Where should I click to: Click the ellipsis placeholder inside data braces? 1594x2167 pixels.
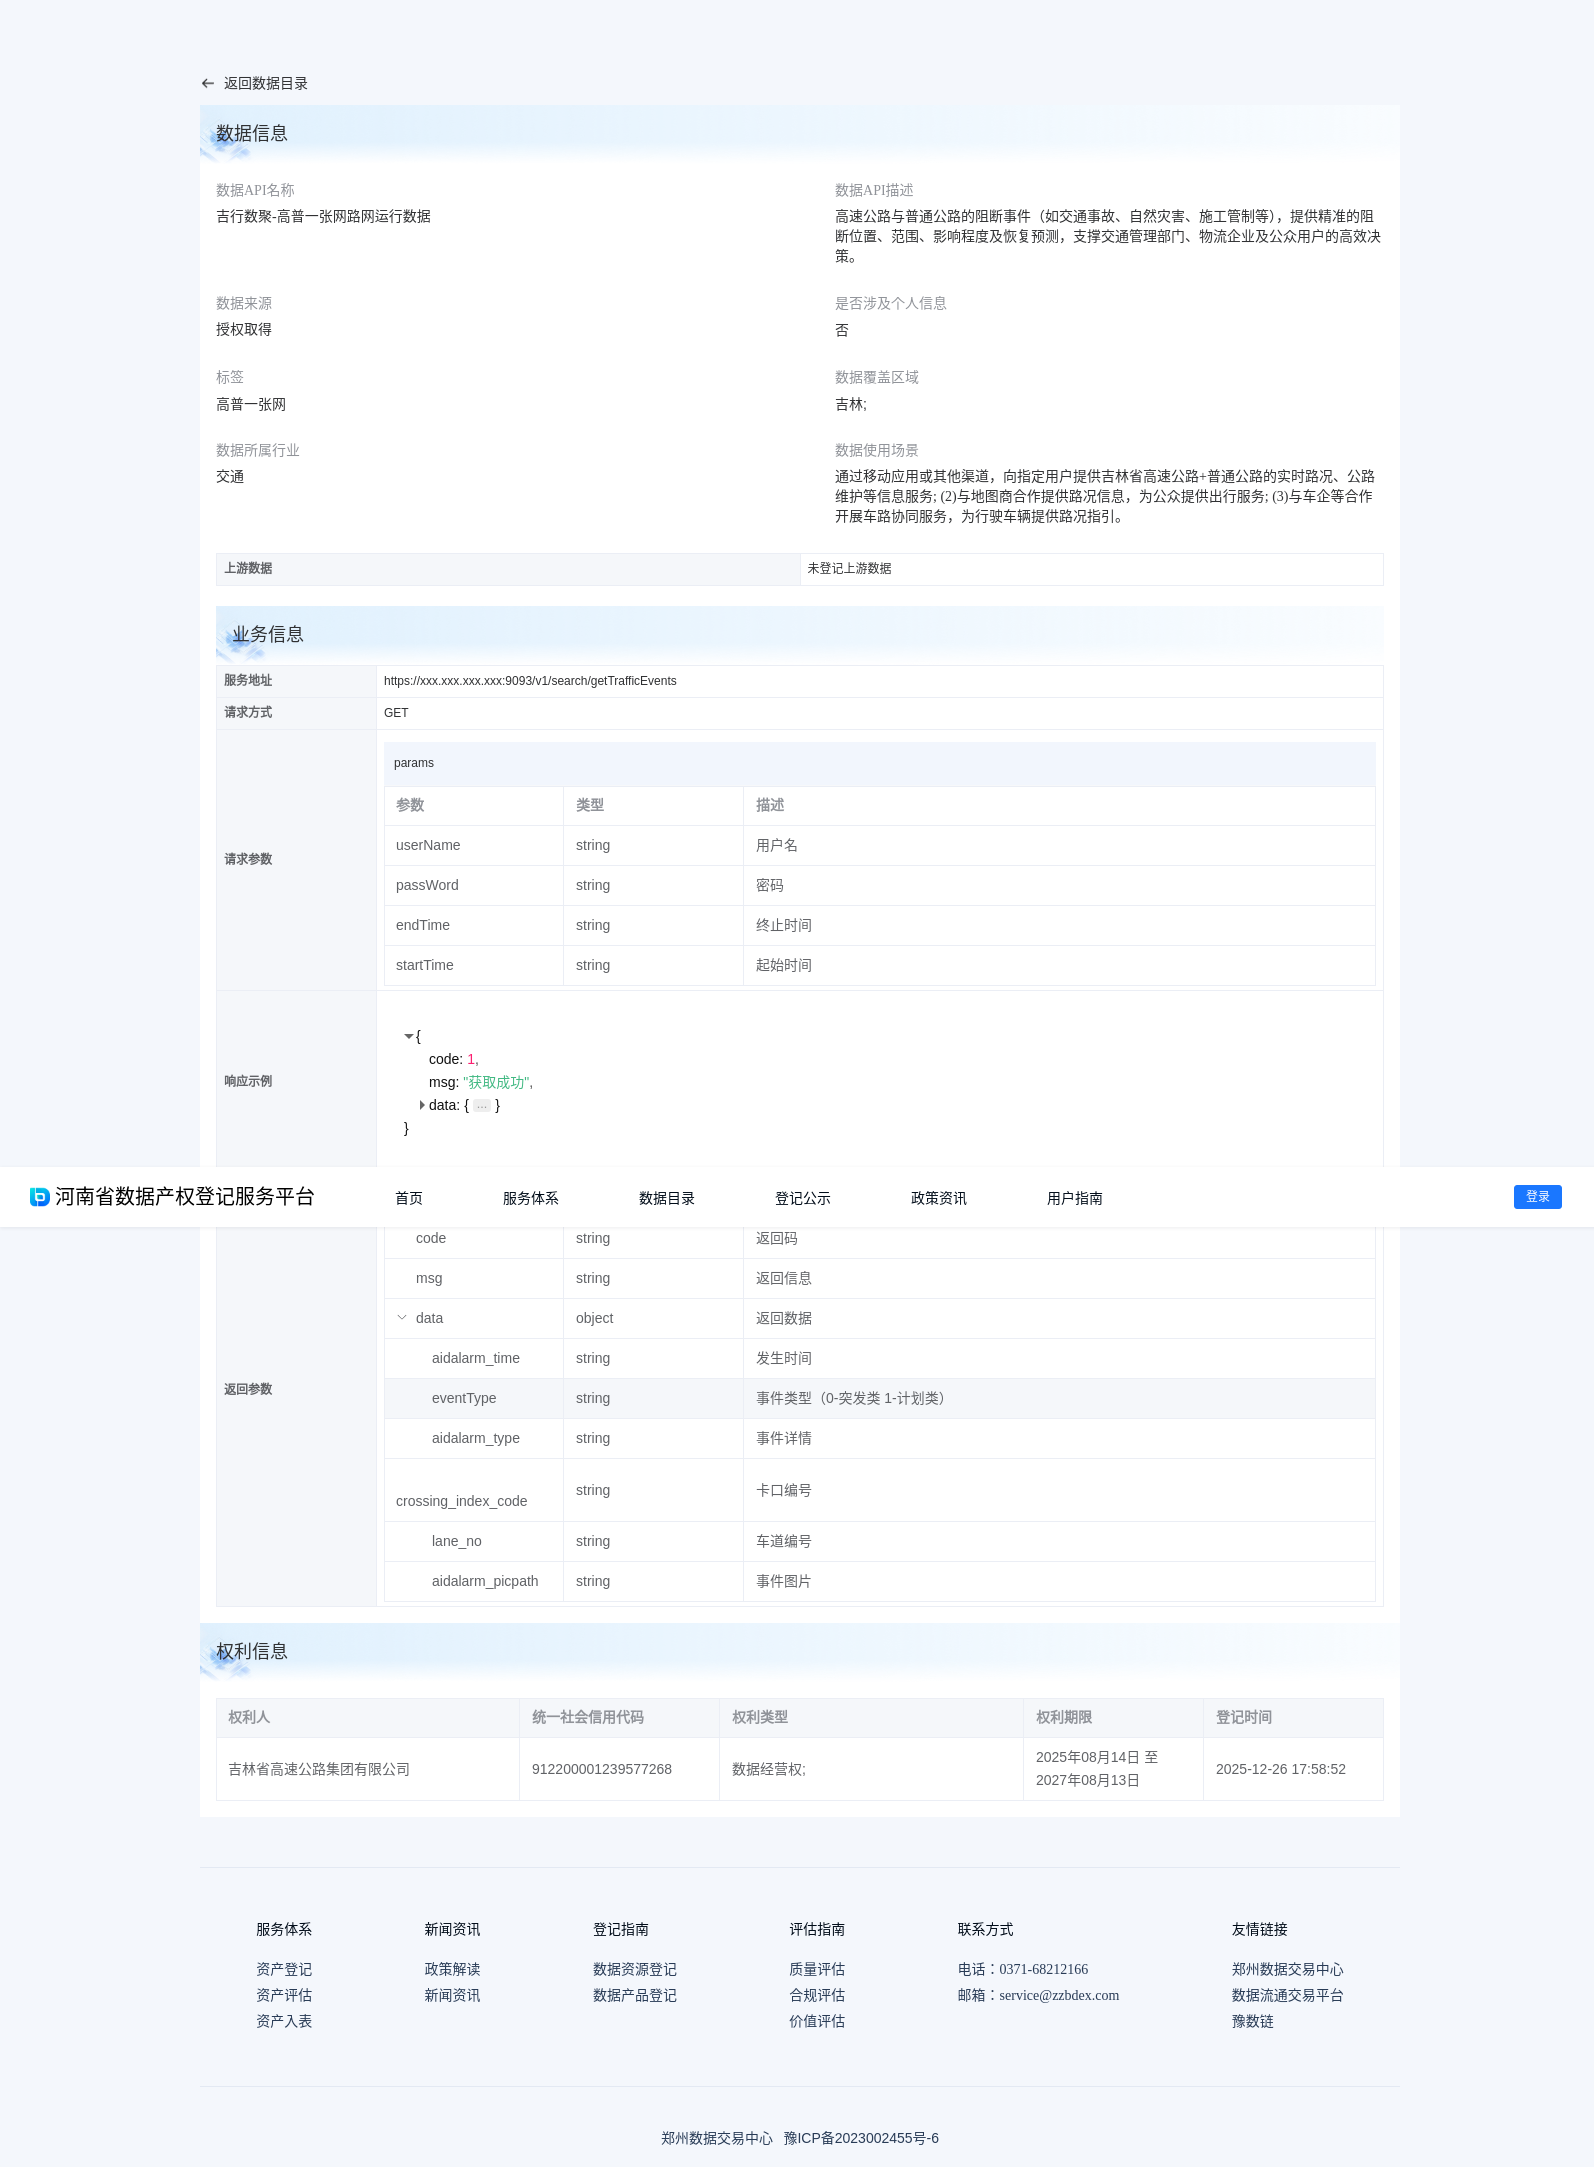tap(482, 1106)
